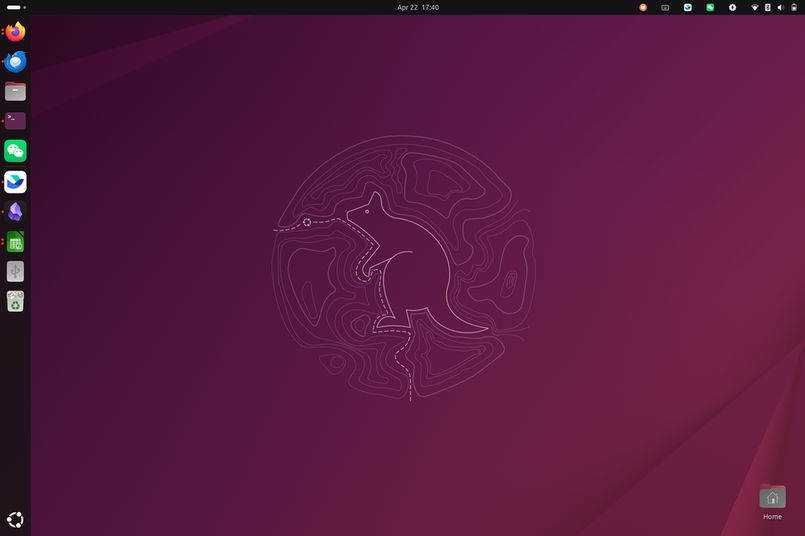Click the green WeChat tray icon
Image resolution: width=805 pixels, height=536 pixels.
[x=710, y=7]
